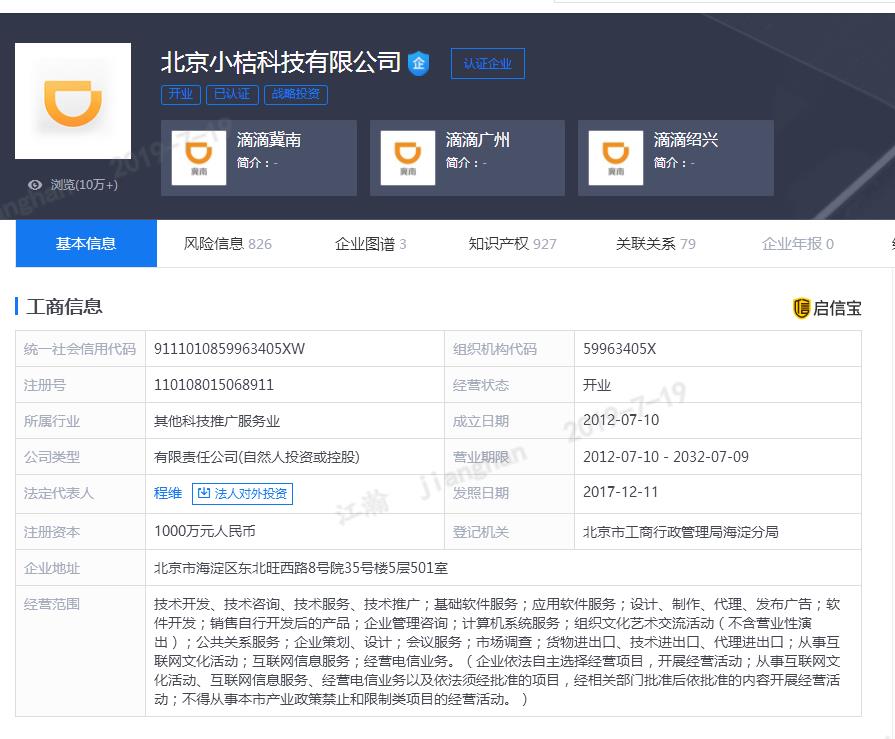
Task: Click the 法人对外投资 button
Action: pos(242,494)
